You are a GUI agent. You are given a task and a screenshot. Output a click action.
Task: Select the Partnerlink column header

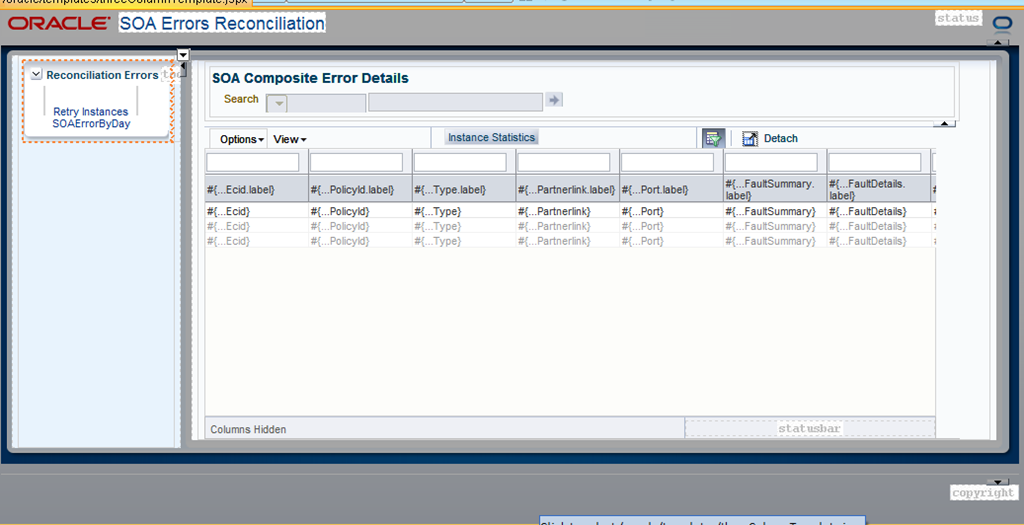click(x=567, y=189)
